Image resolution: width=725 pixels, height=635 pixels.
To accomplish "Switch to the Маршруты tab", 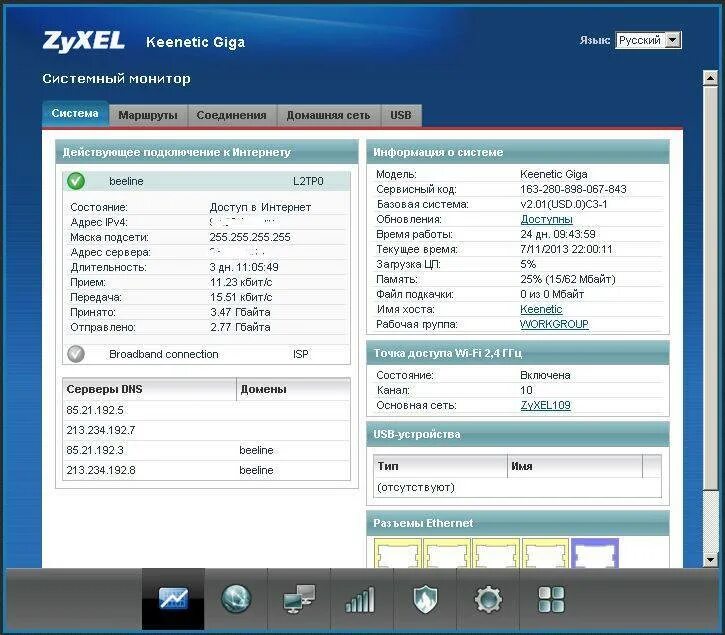I will point(148,115).
